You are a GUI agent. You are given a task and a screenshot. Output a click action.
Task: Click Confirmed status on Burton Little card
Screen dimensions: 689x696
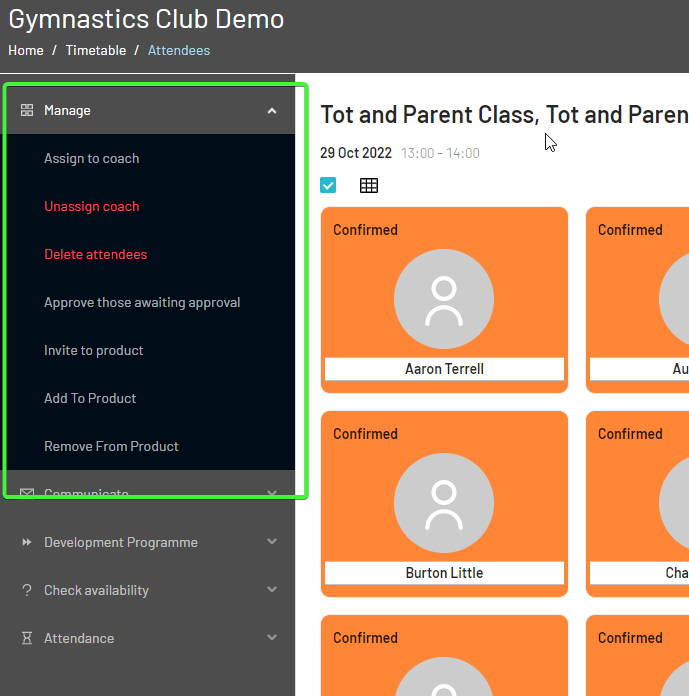(x=365, y=434)
